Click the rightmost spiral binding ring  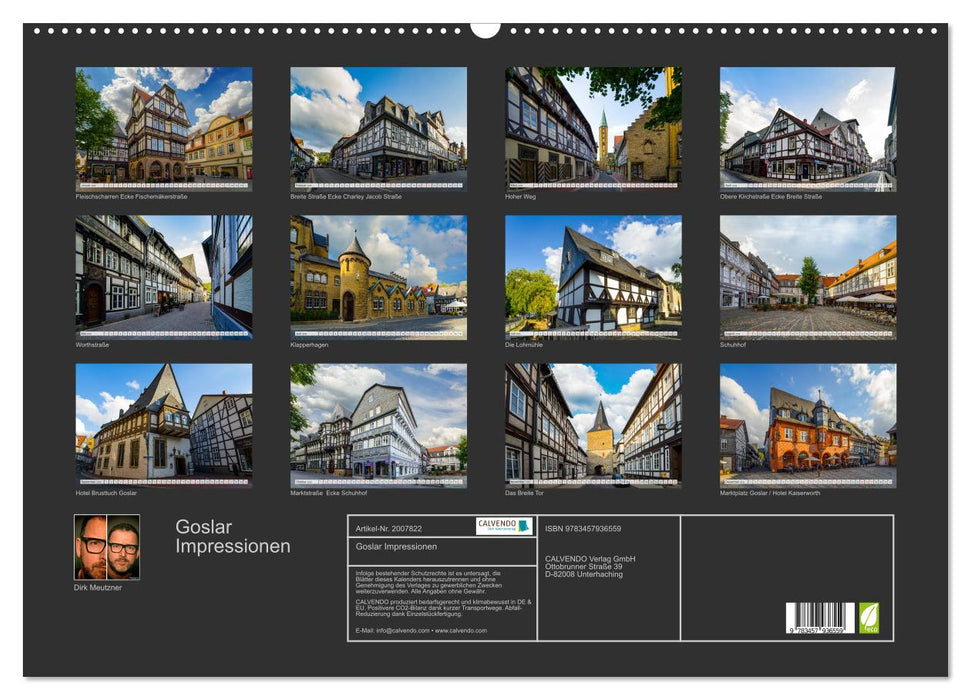936,32
